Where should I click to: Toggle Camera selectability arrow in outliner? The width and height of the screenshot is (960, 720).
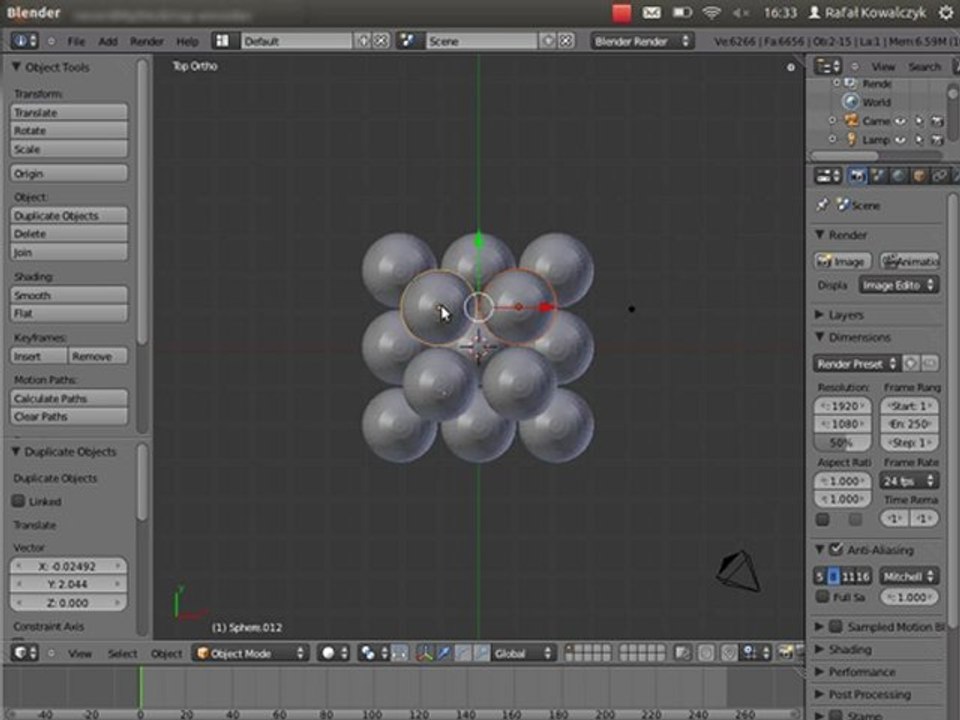(919, 121)
